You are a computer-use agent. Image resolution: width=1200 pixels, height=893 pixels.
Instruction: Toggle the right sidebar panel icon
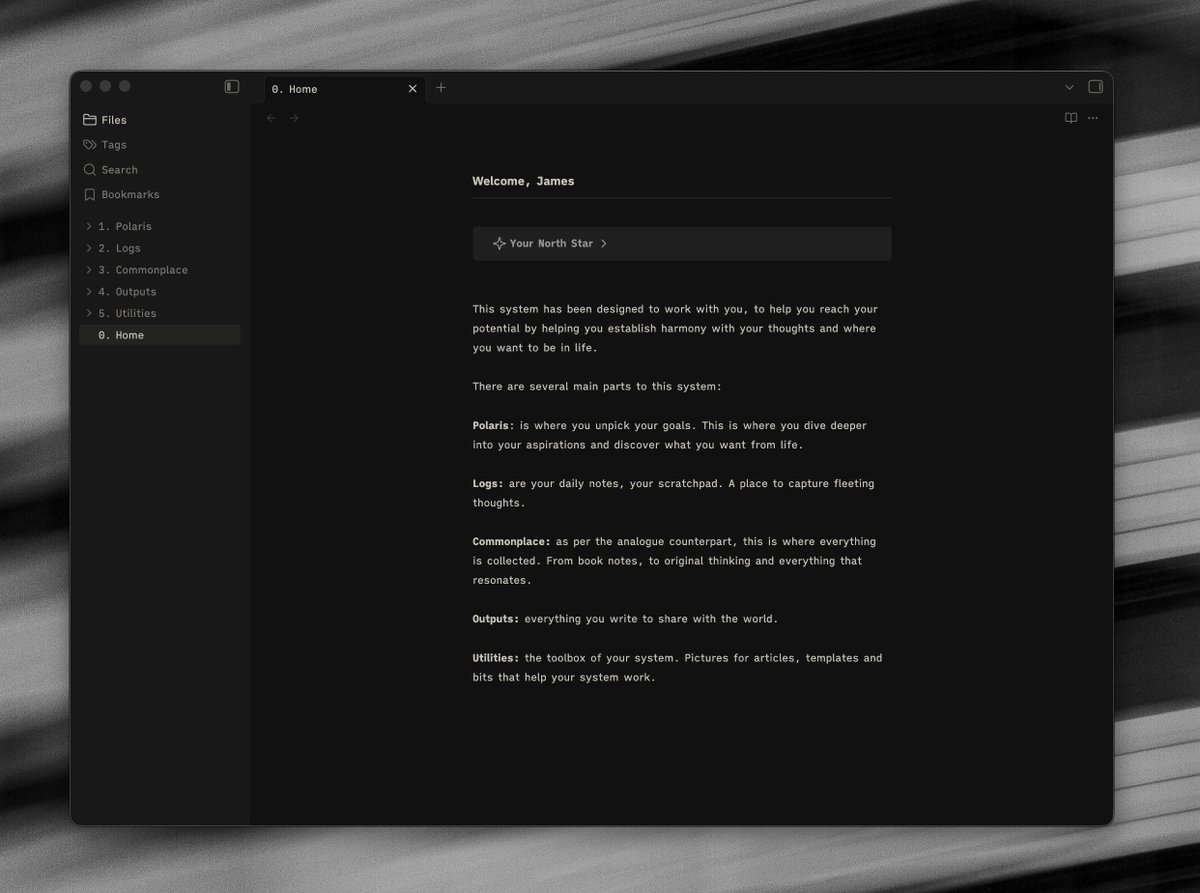tap(1095, 87)
